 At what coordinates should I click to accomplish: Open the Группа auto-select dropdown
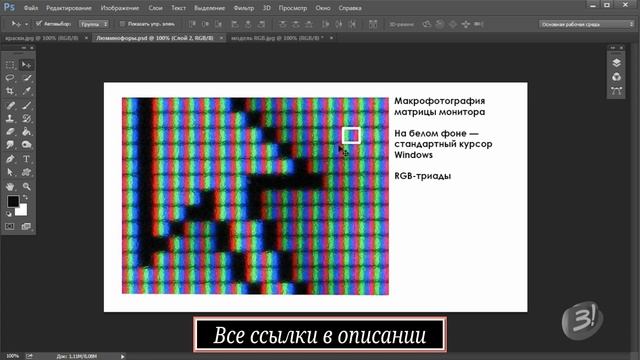[94, 24]
